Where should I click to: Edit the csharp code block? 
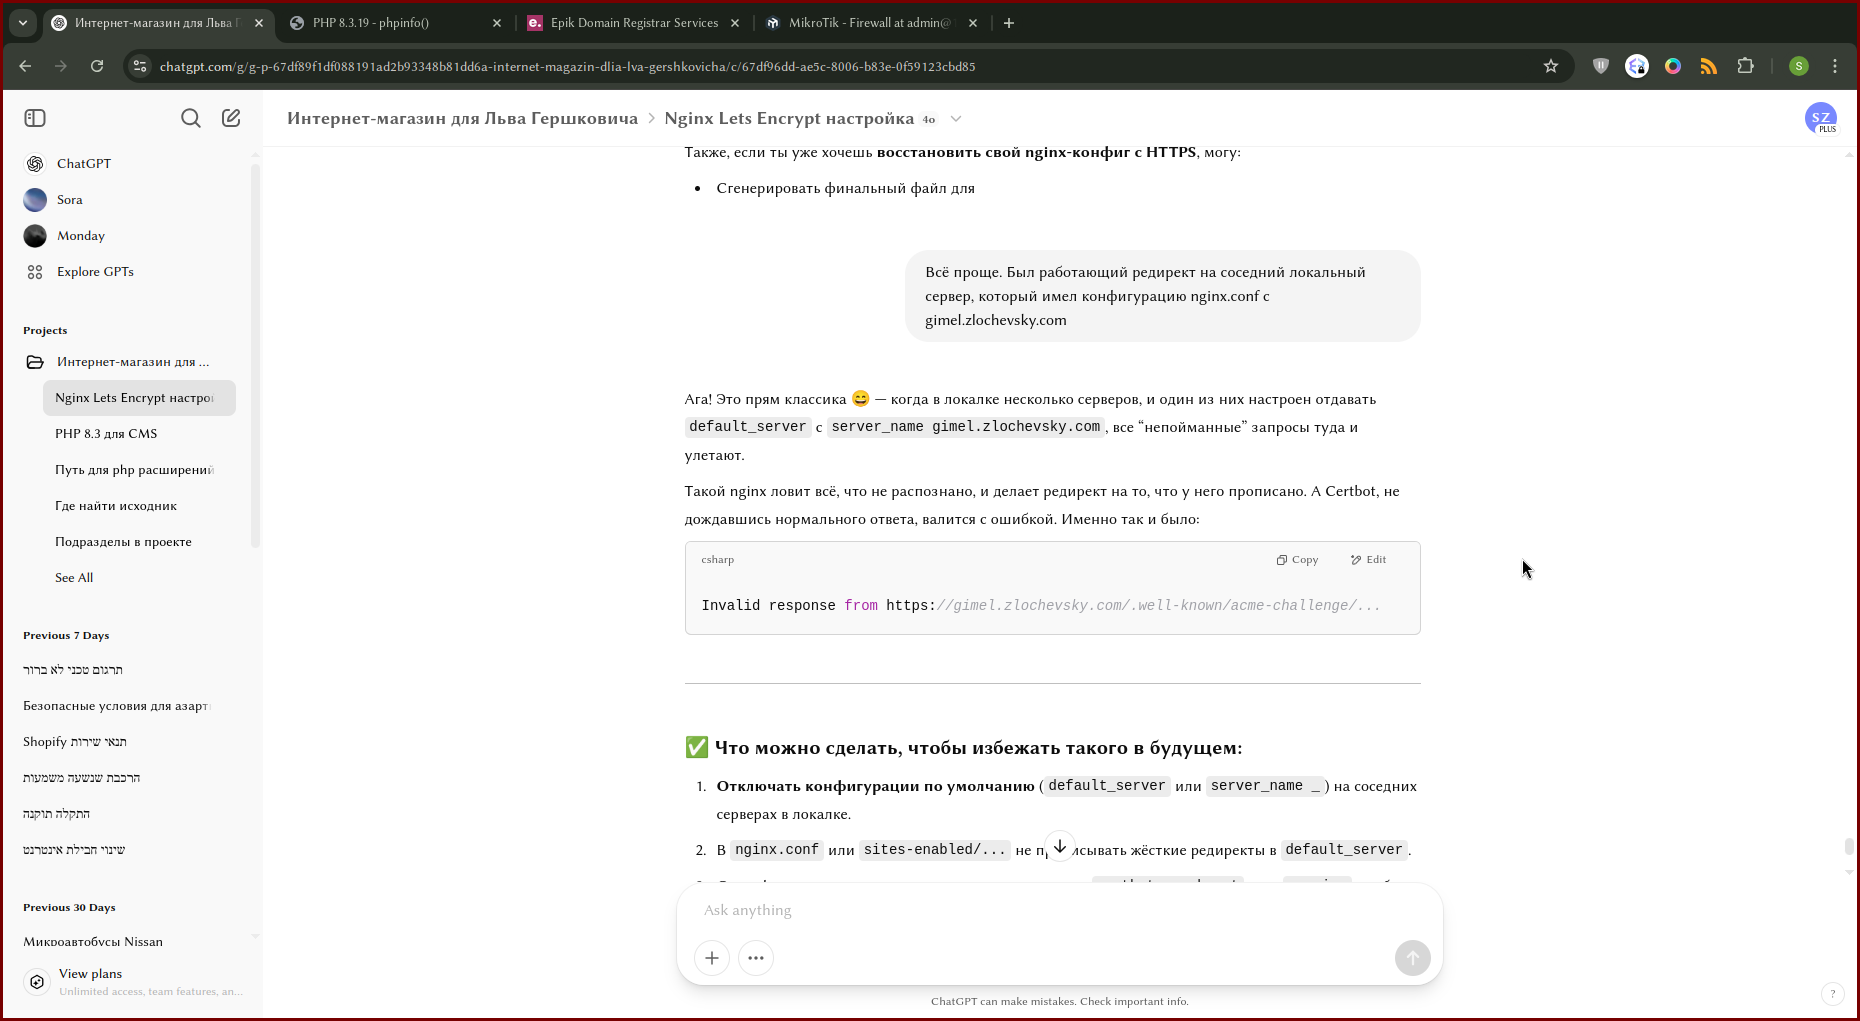coord(1368,560)
